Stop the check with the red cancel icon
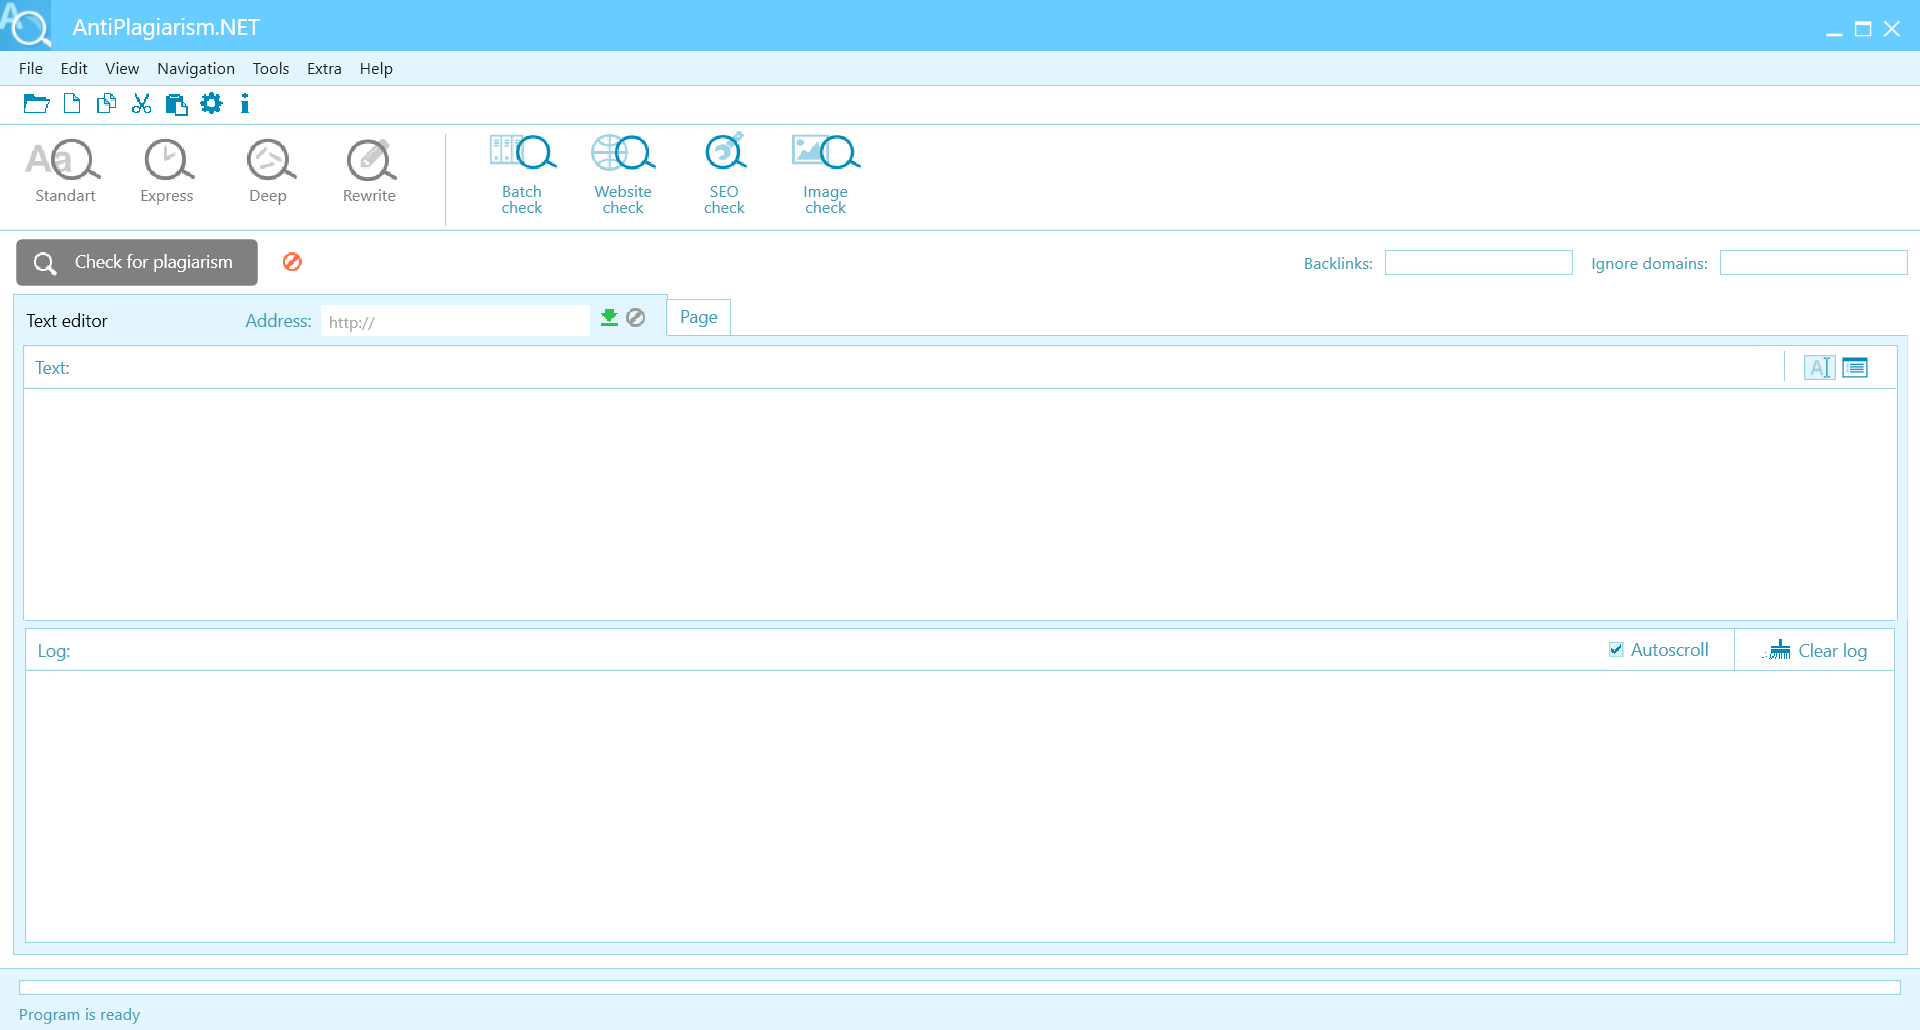 pyautogui.click(x=292, y=262)
